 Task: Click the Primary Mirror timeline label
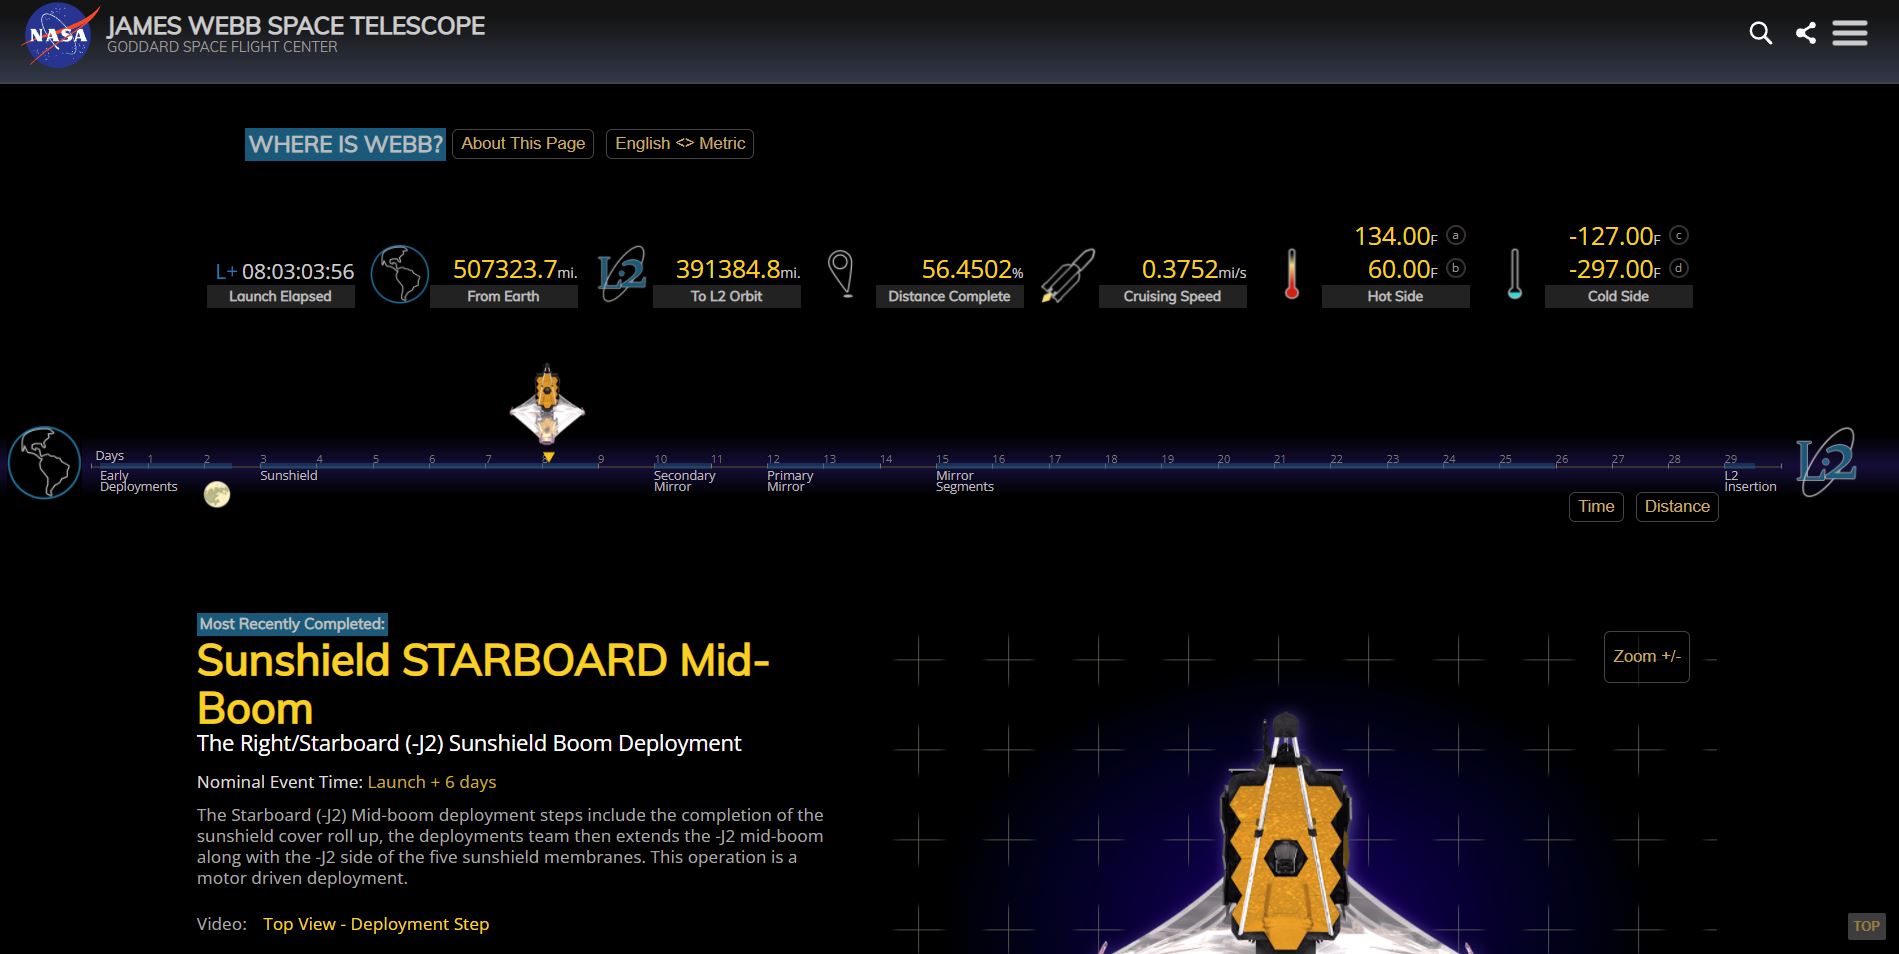(x=790, y=481)
